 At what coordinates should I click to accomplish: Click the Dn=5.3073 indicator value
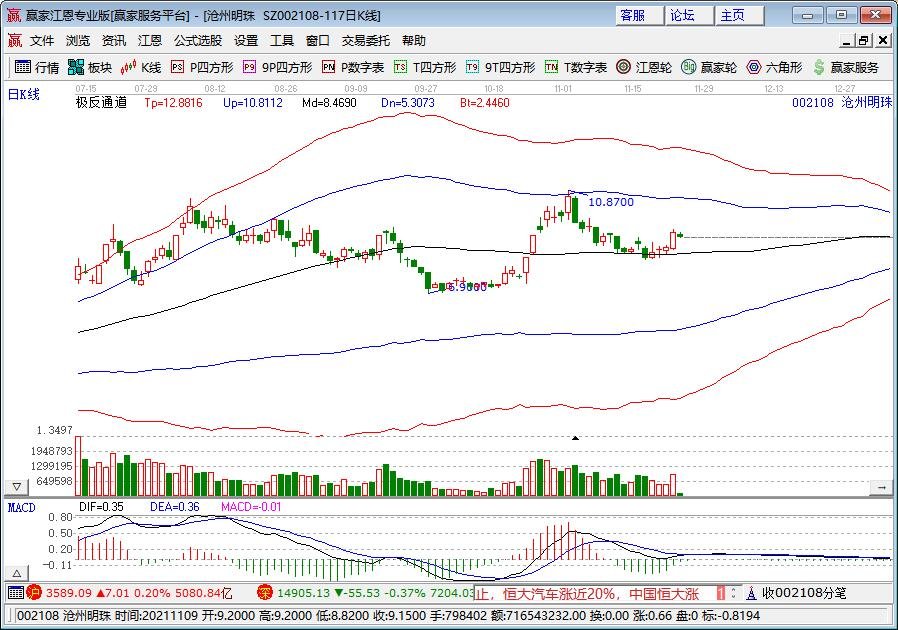408,103
